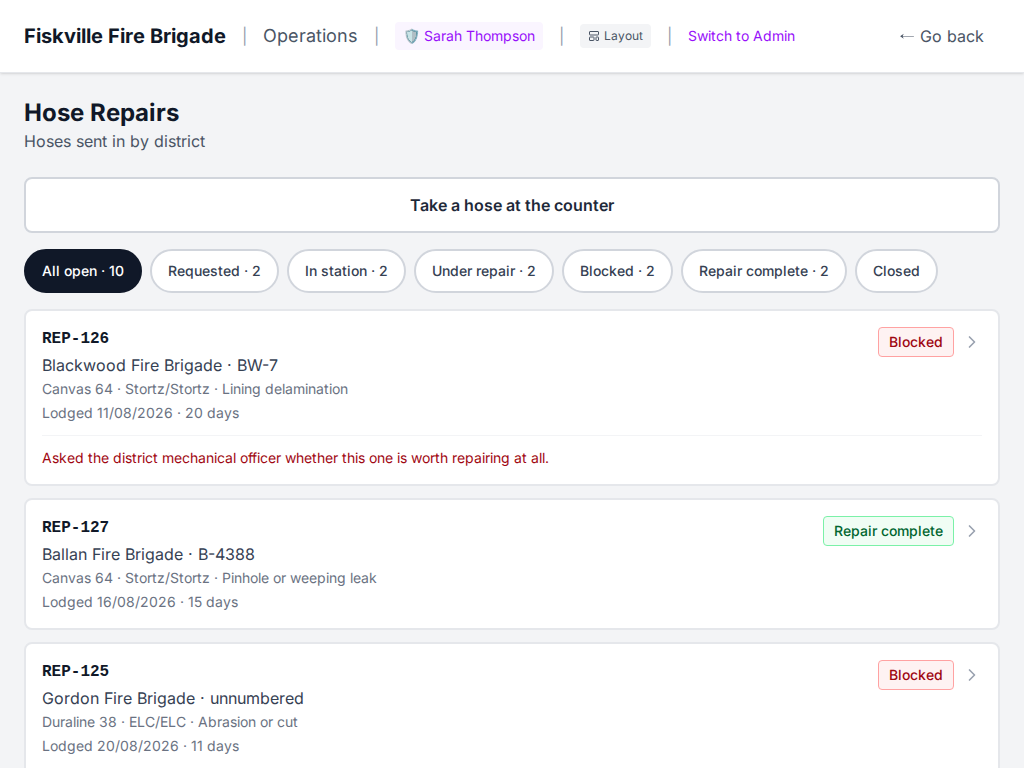Open the Layout options button
The image size is (1024, 768).
(x=615, y=37)
